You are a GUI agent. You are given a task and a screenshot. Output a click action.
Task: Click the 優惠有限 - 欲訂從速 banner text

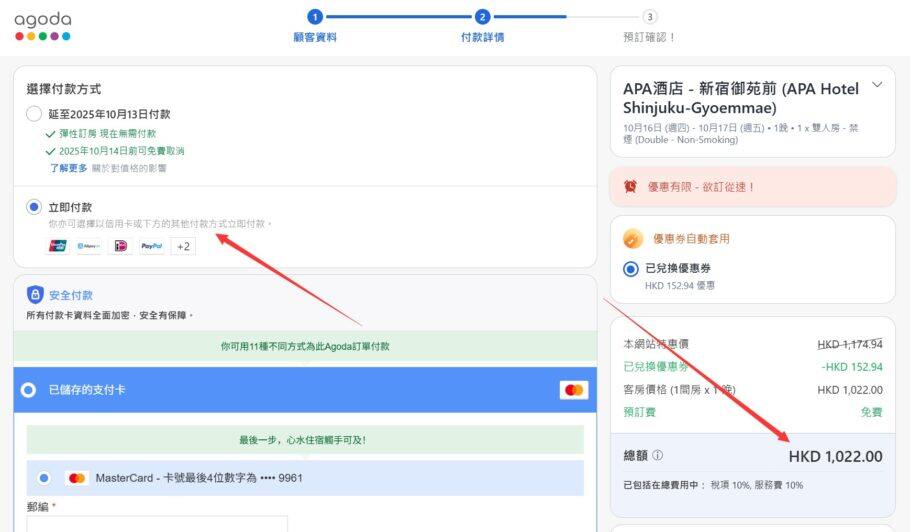(x=701, y=187)
